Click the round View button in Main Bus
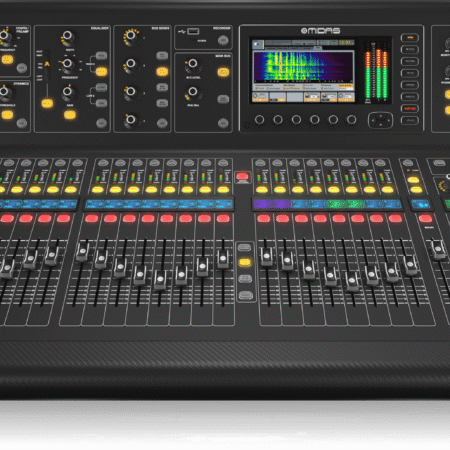Image resolution: width=450 pixels, height=450 pixels. [223, 123]
